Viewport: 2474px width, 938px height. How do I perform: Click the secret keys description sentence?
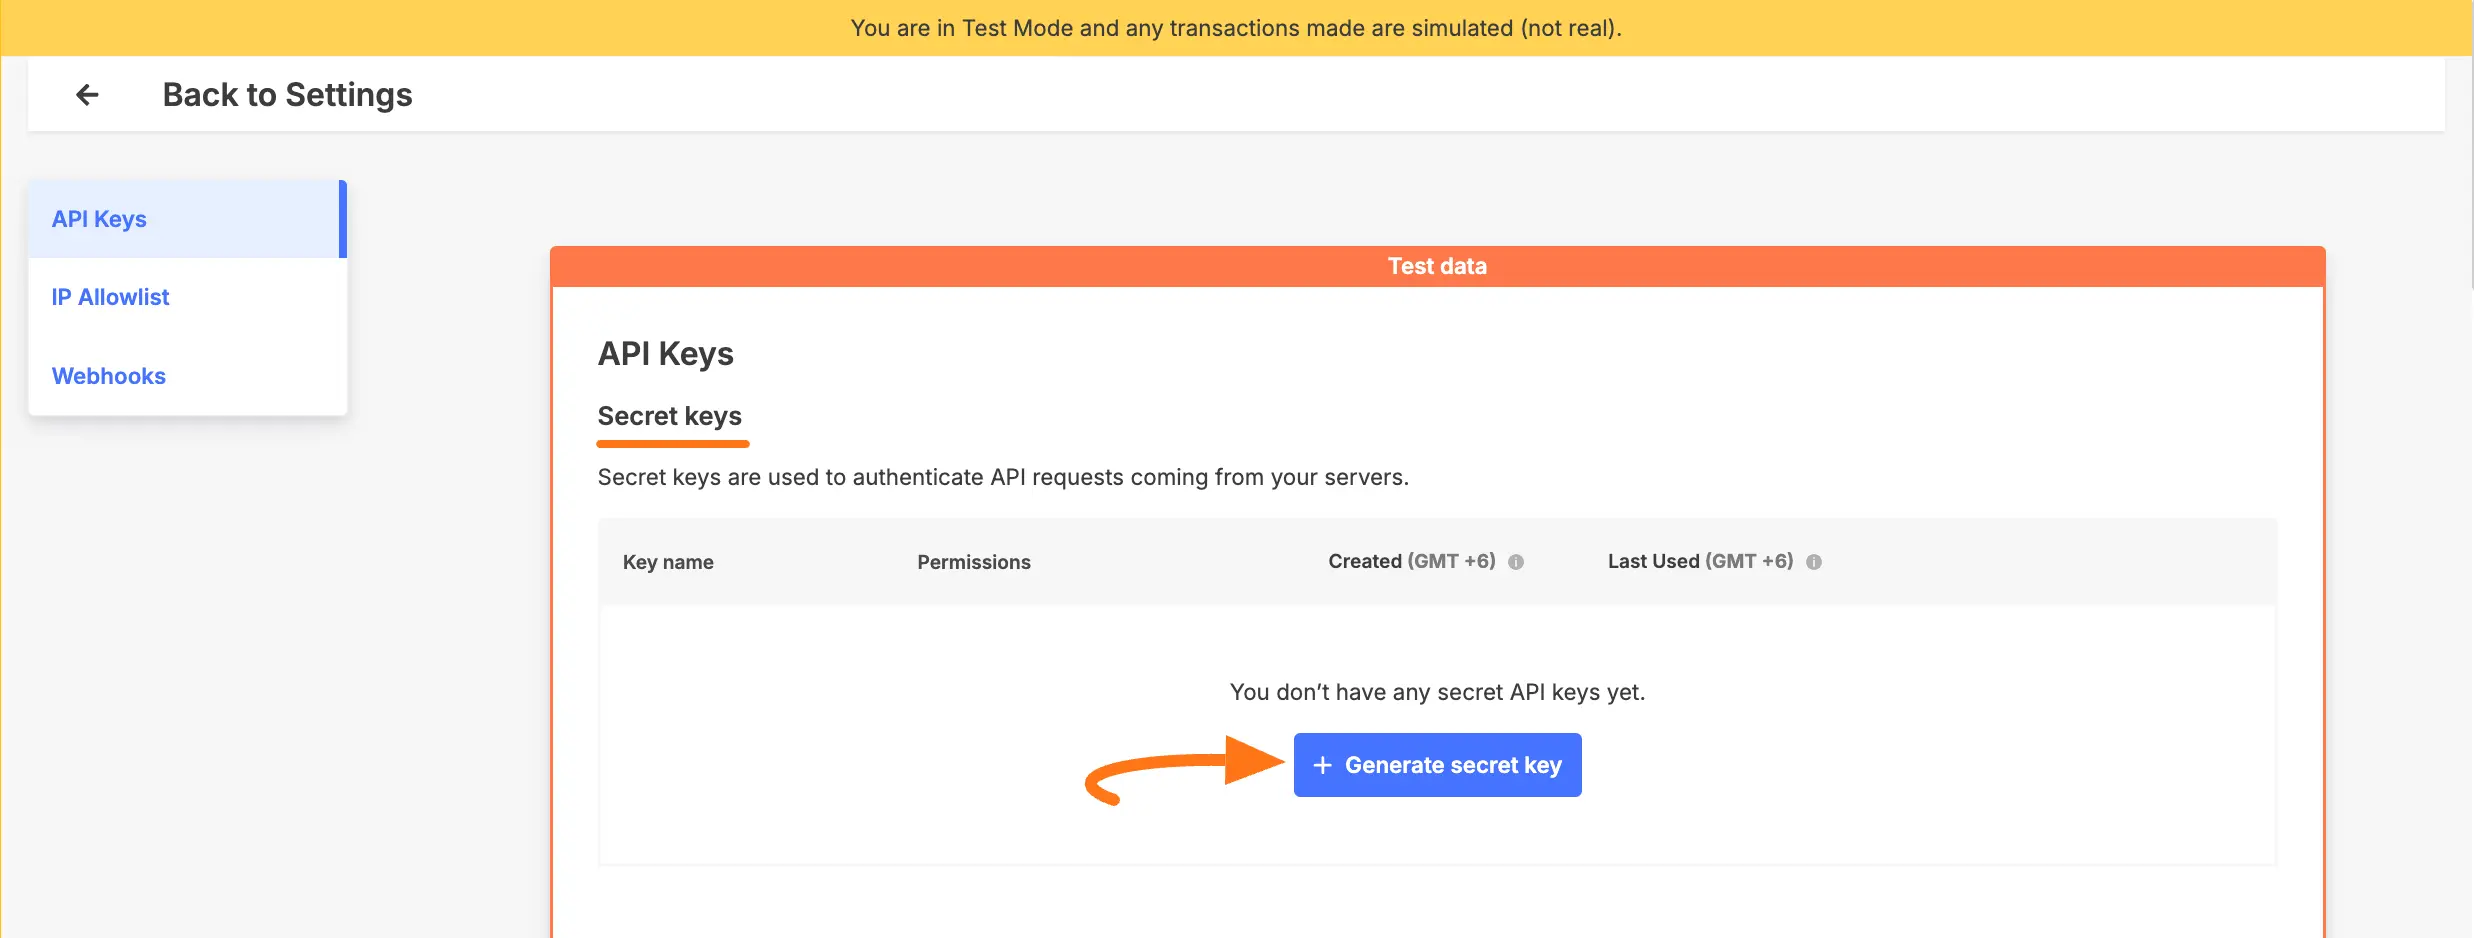pyautogui.click(x=1002, y=478)
